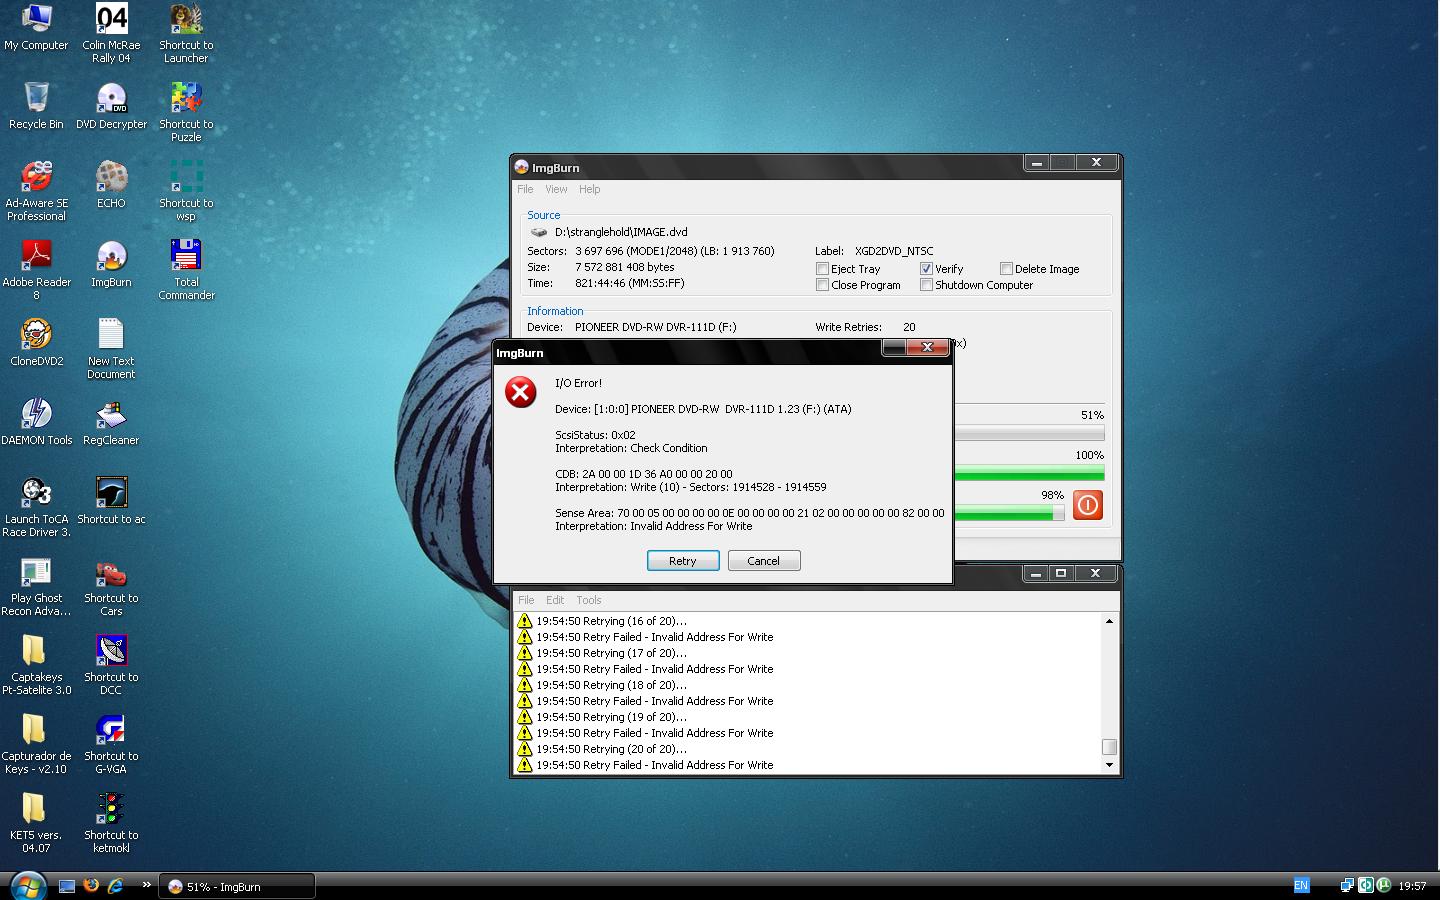
Task: Launch Play Ghost Recon Advanced icon
Action: pos(36,586)
